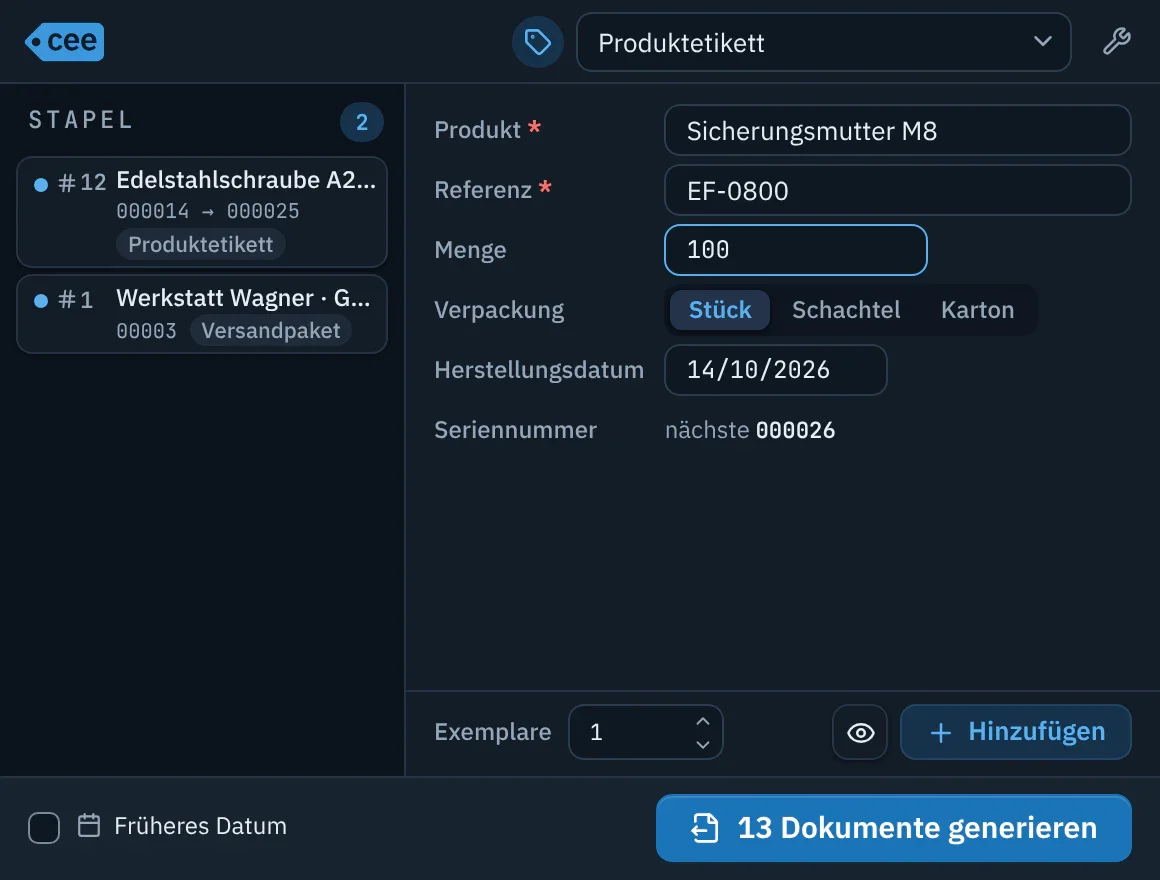Click into the Menge field
Image resolution: width=1160 pixels, height=880 pixels.
tap(795, 250)
